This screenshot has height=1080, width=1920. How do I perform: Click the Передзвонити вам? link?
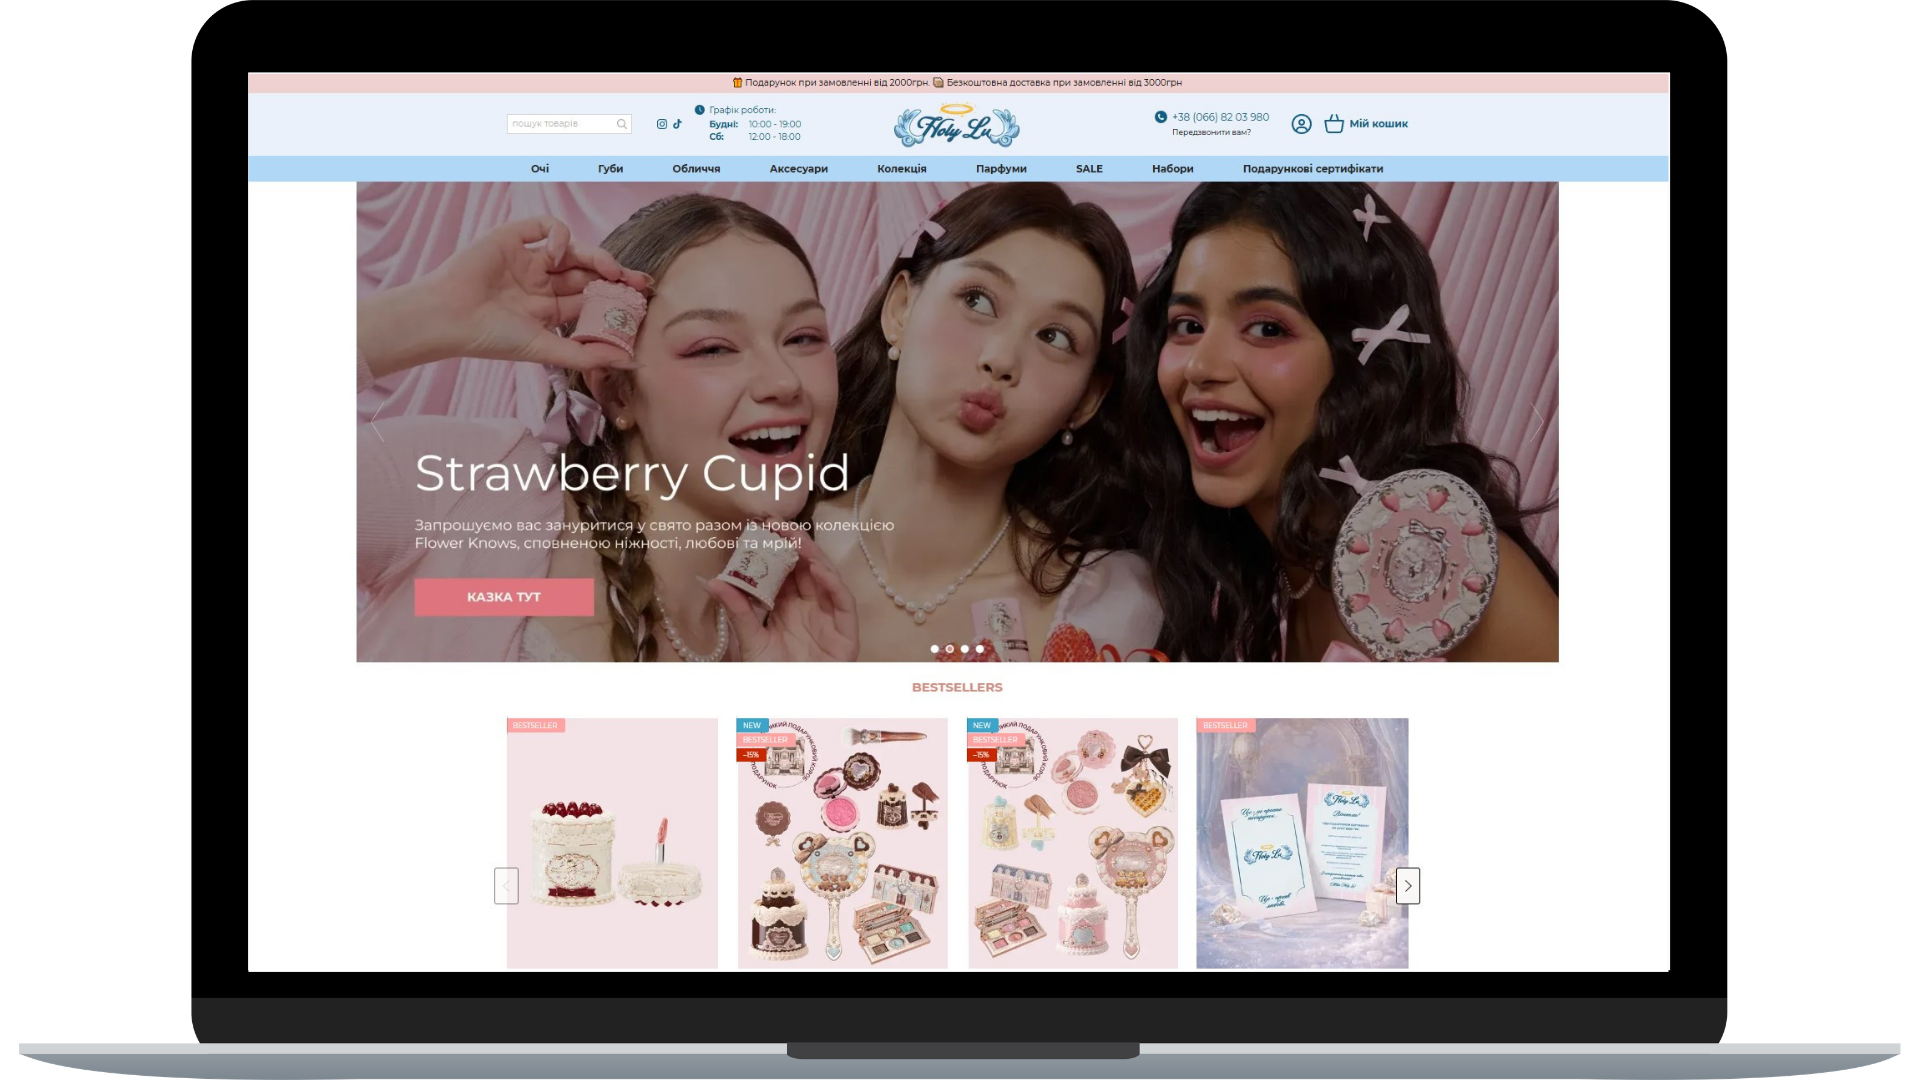(1211, 132)
